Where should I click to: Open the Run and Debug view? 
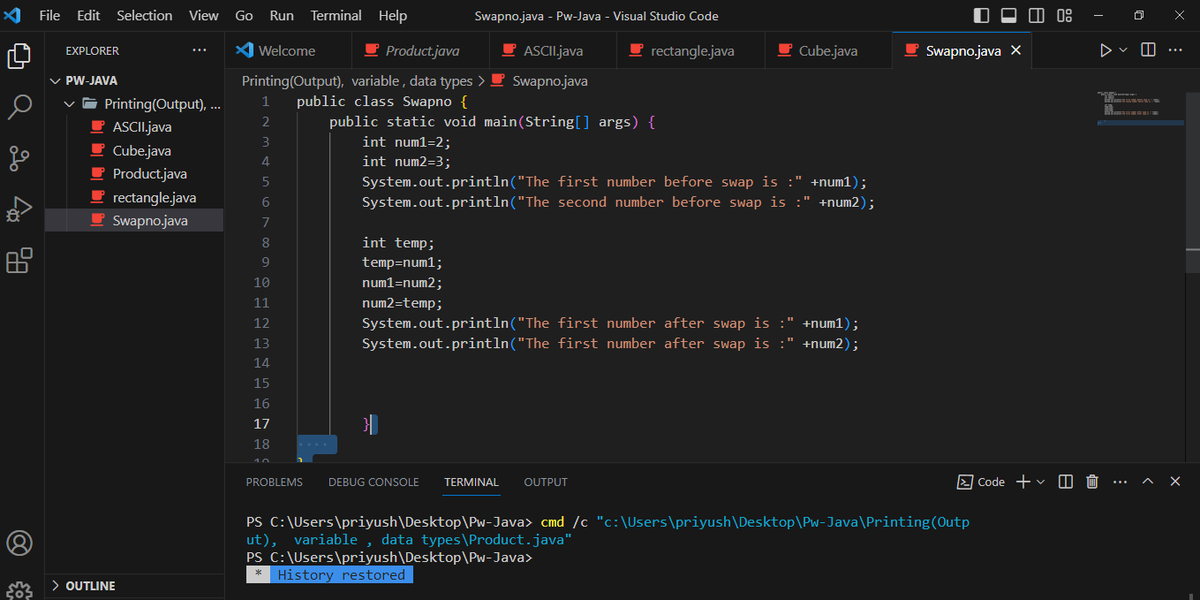(x=19, y=209)
